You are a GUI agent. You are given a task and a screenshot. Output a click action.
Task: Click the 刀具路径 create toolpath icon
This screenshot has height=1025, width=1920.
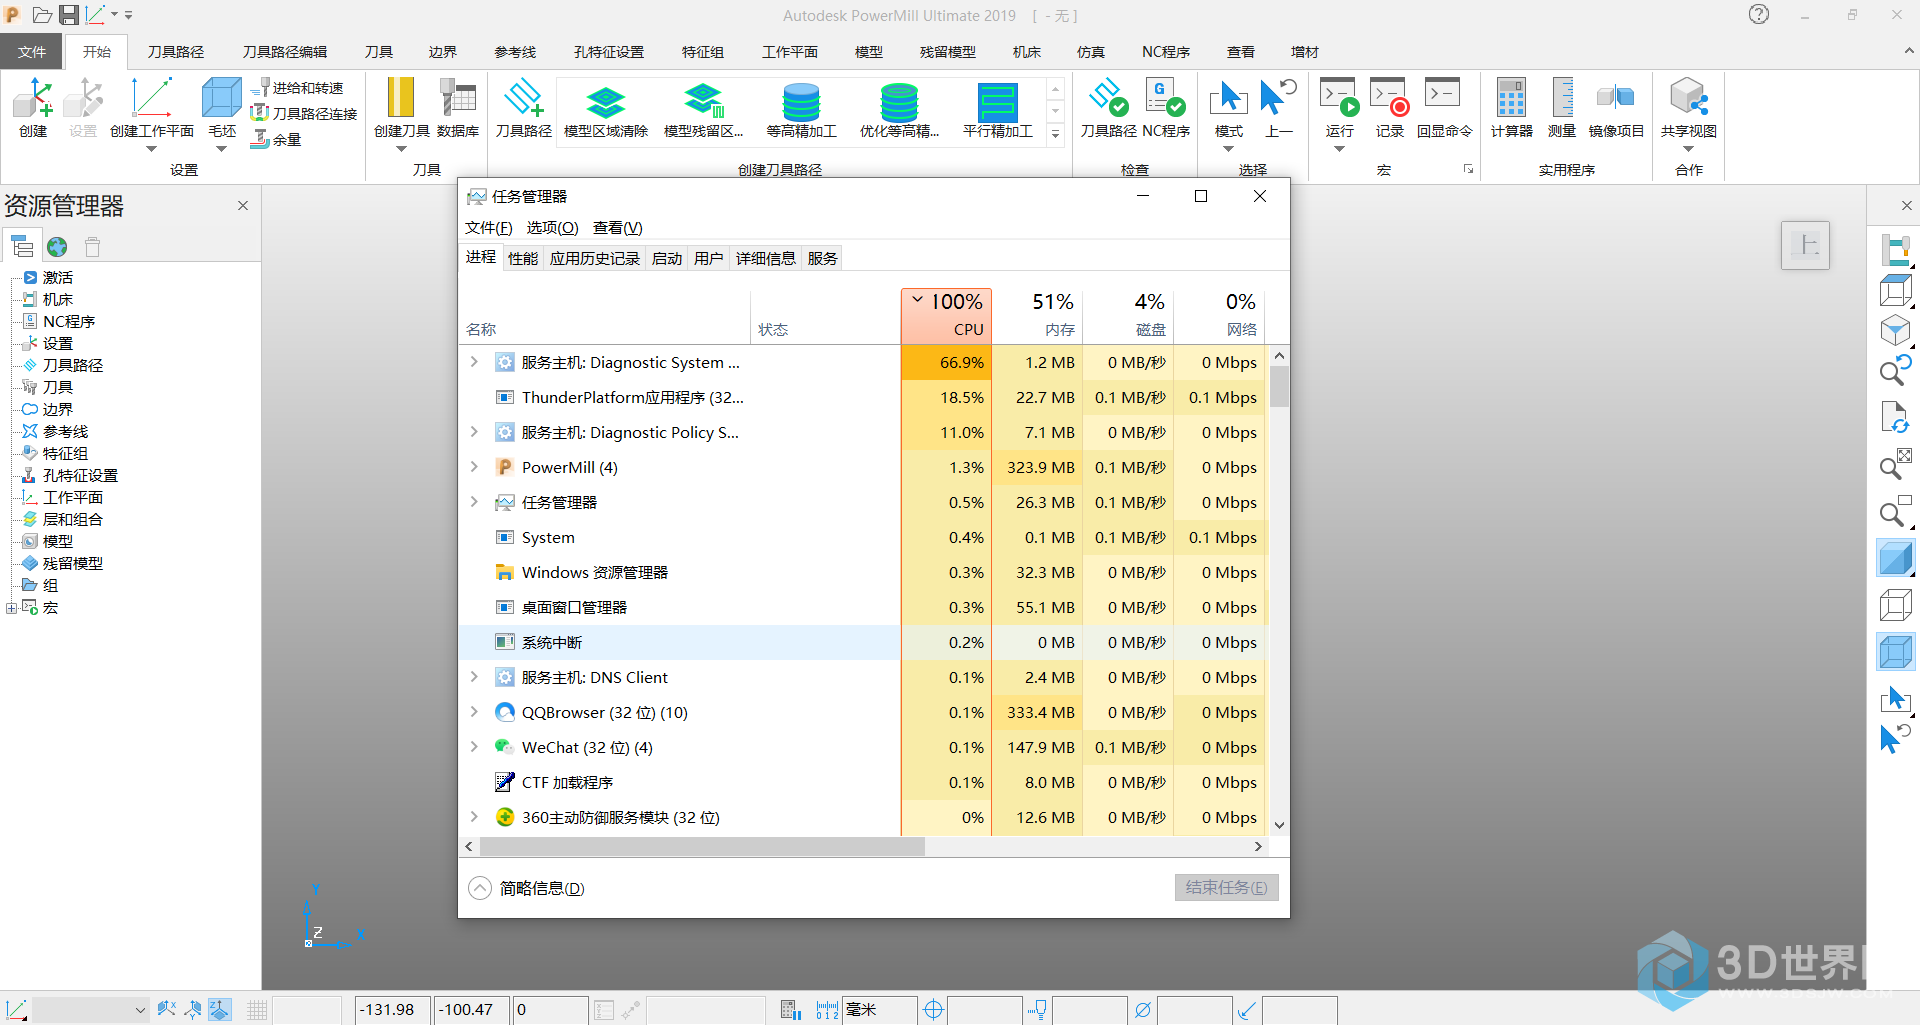click(x=523, y=109)
